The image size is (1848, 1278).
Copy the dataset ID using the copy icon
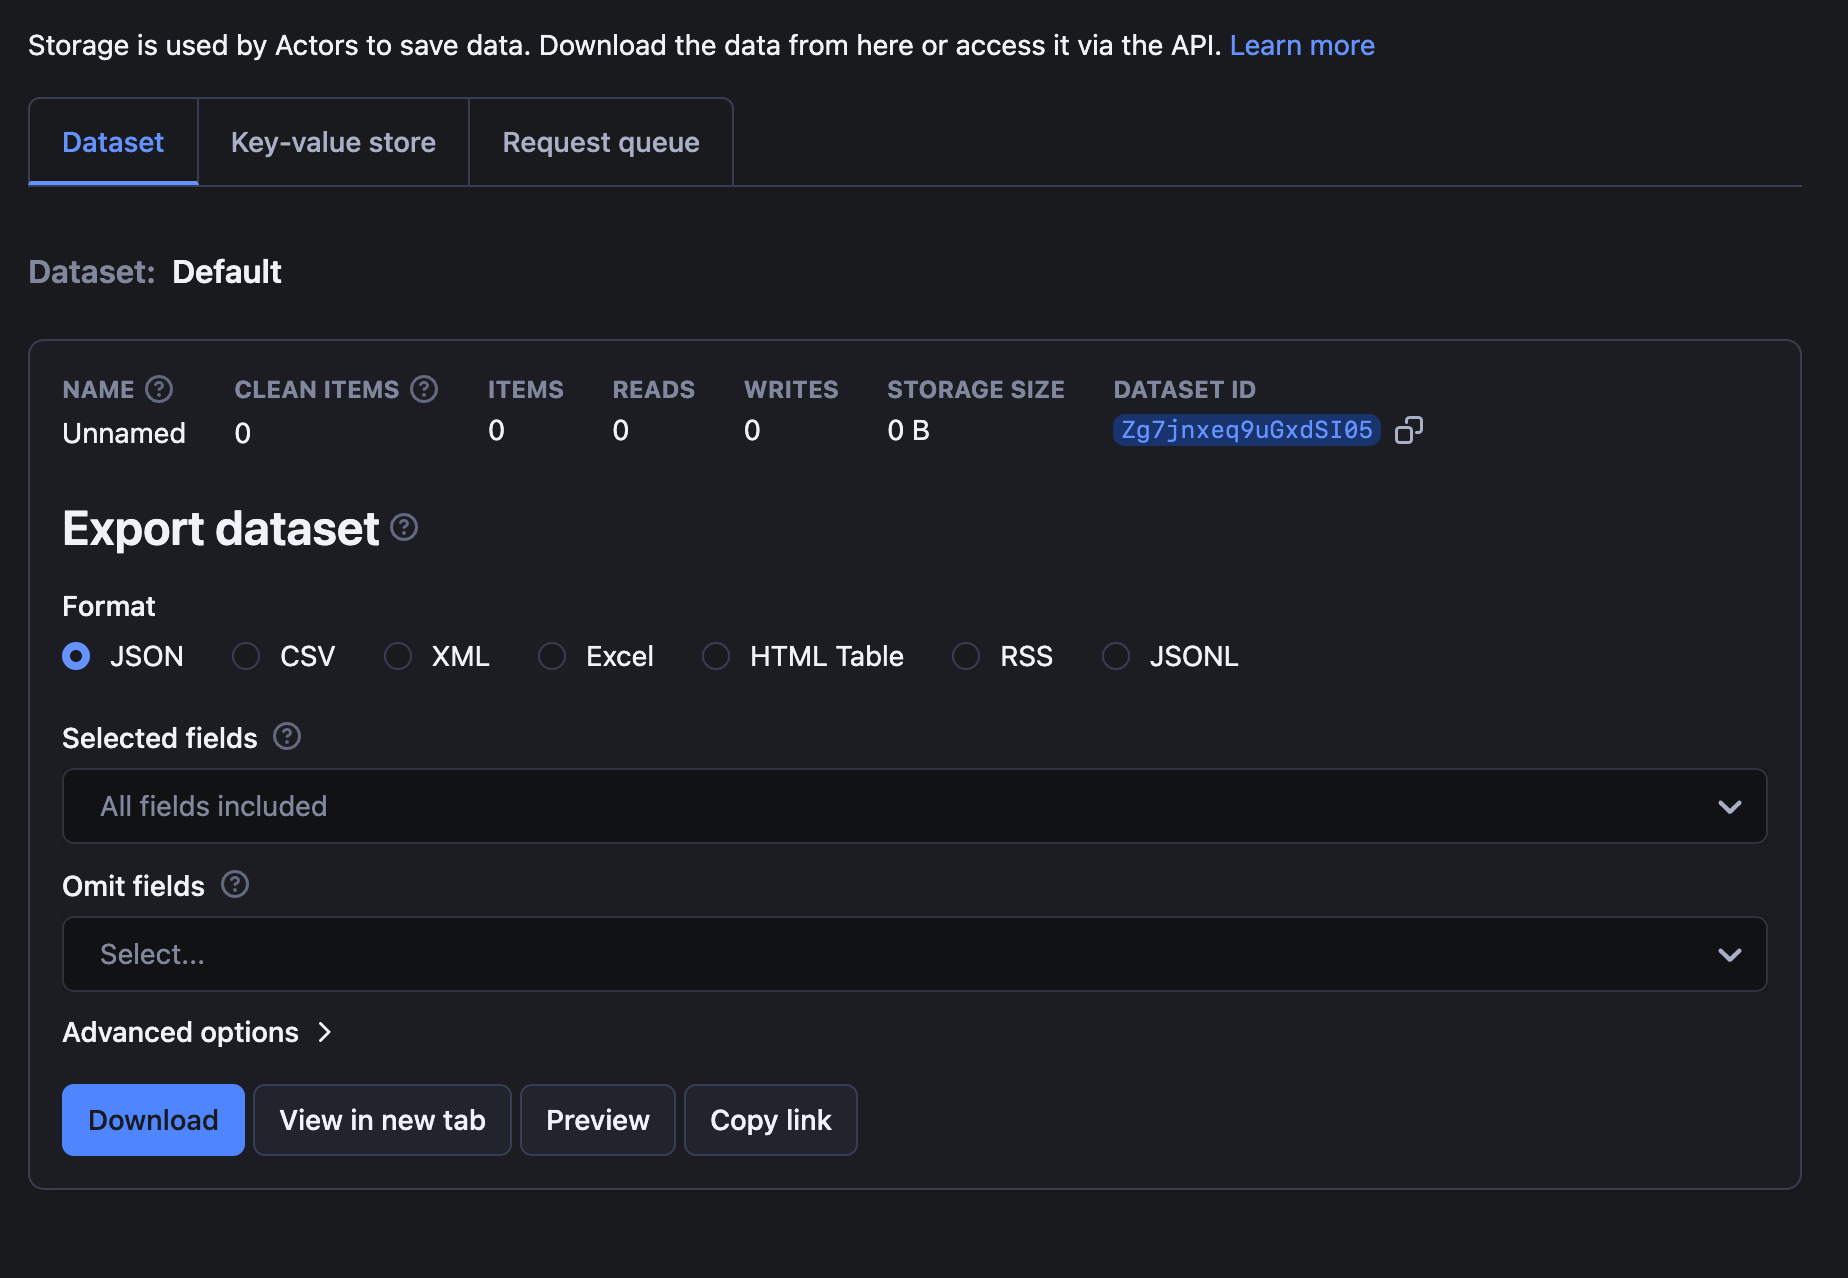click(x=1410, y=430)
